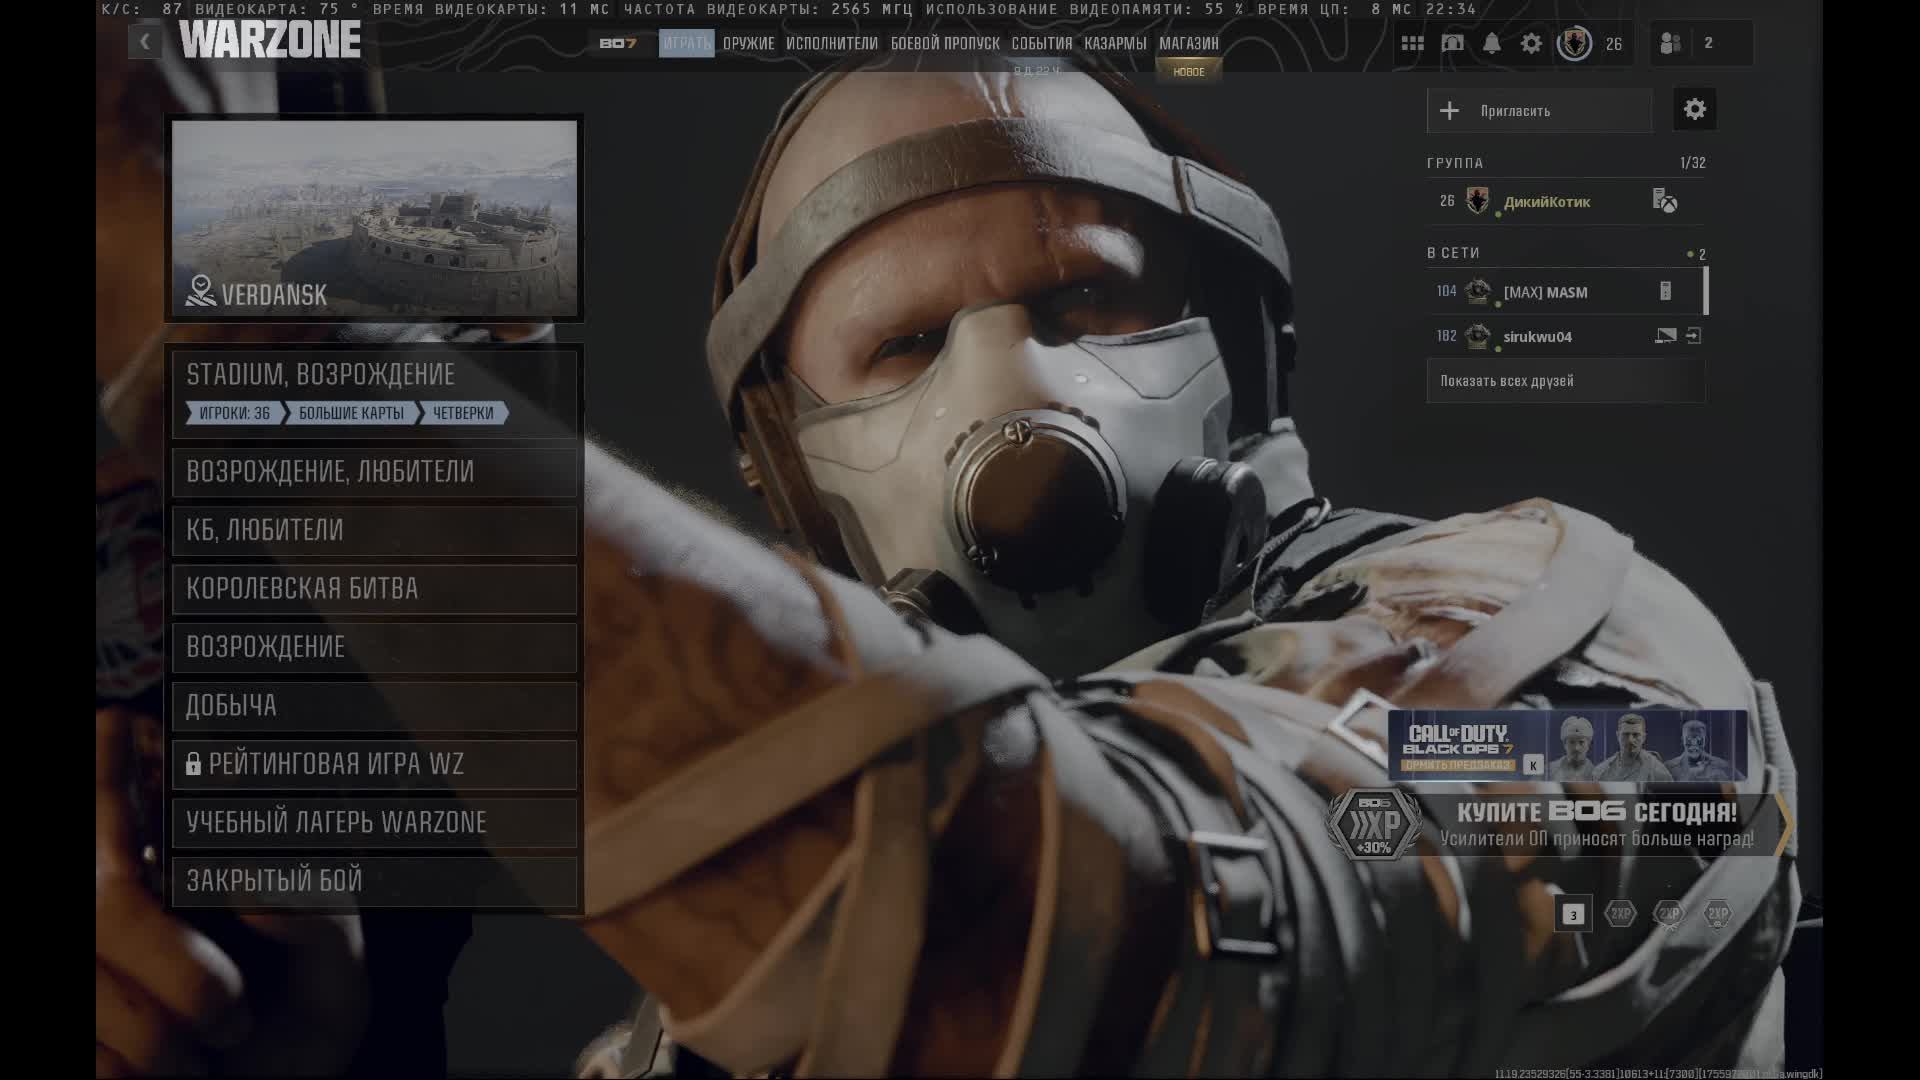Screen dimensions: 1920x1080
Task: Open the settings gear in the top bar
Action: coord(1531,43)
